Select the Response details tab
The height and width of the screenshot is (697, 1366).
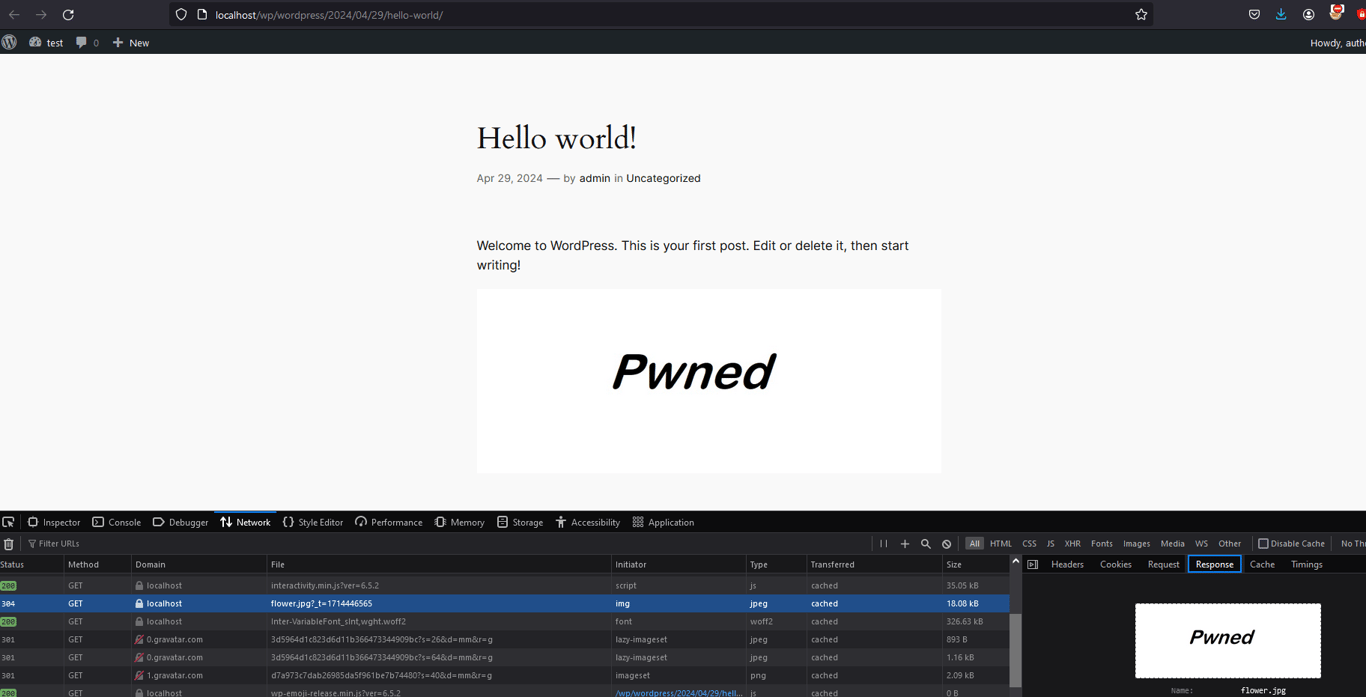1214,565
